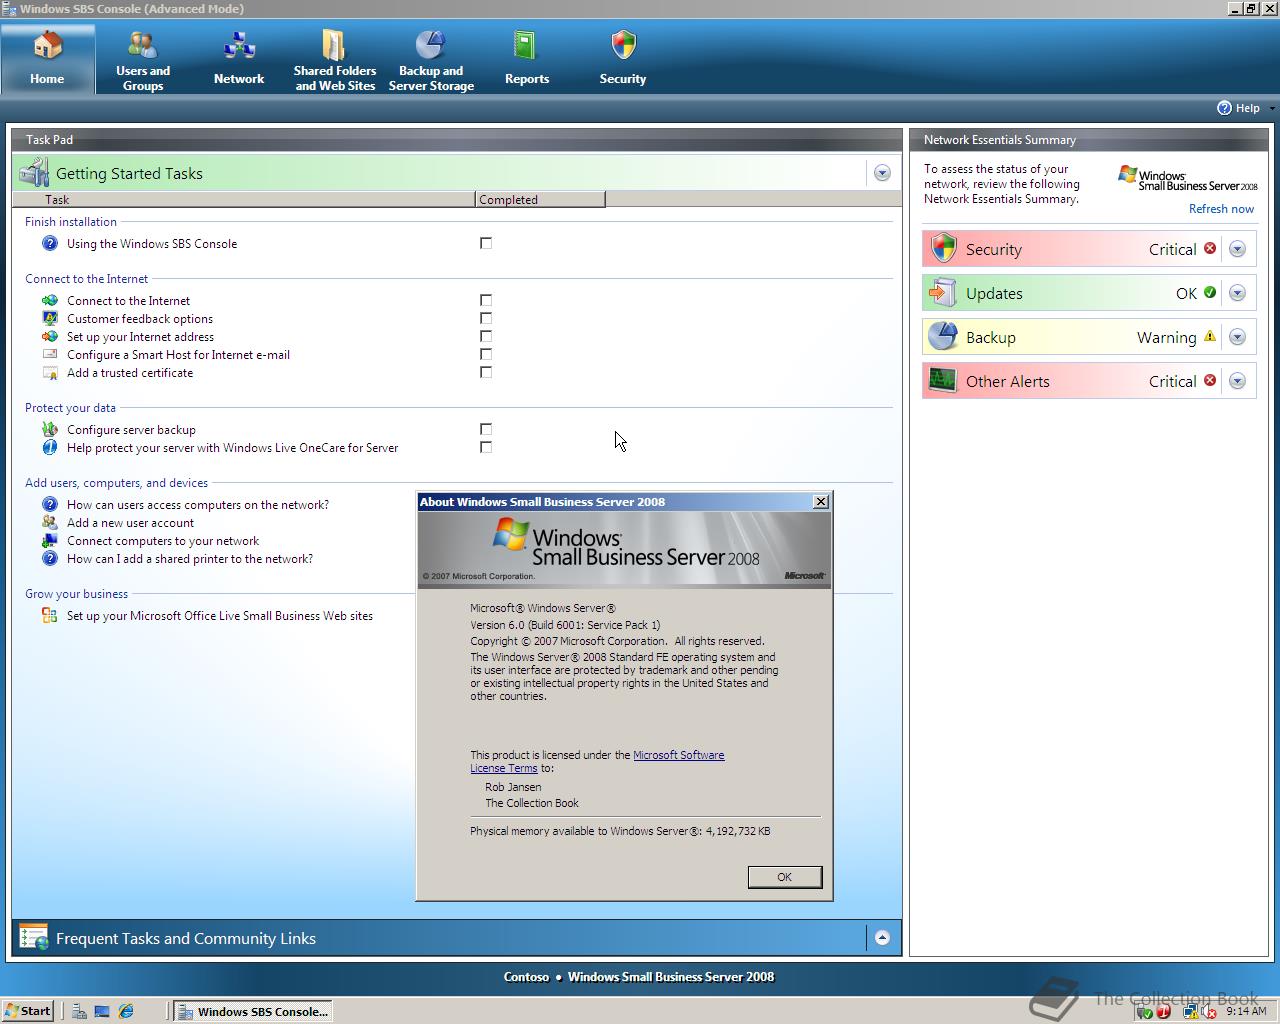Click the Other Alerts monitor icon
This screenshot has width=1280, height=1024.
click(943, 381)
